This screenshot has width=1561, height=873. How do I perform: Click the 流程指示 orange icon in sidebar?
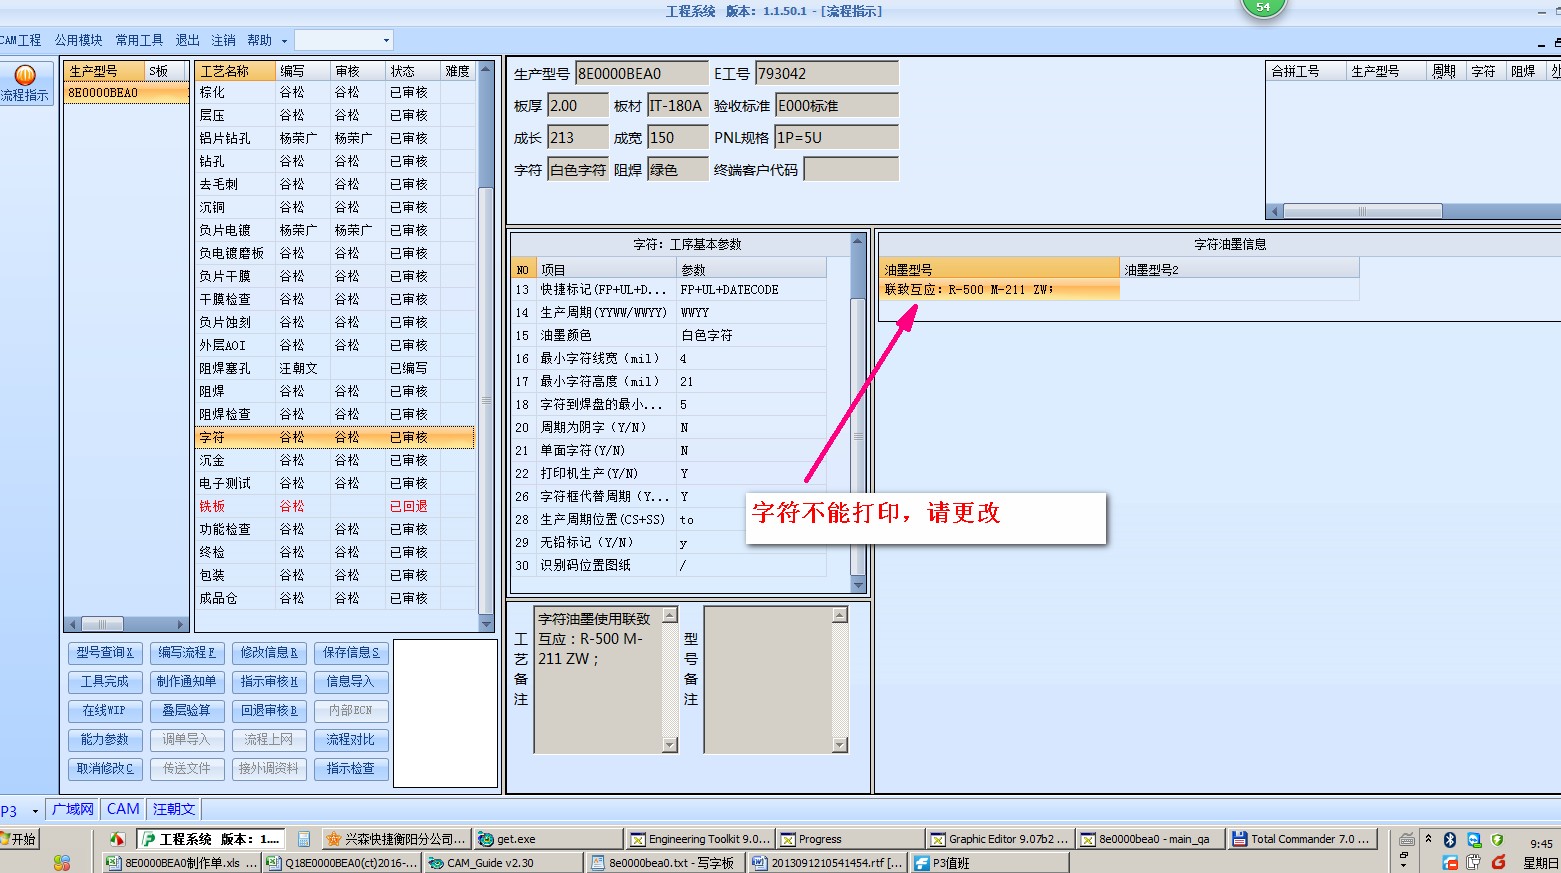click(25, 75)
